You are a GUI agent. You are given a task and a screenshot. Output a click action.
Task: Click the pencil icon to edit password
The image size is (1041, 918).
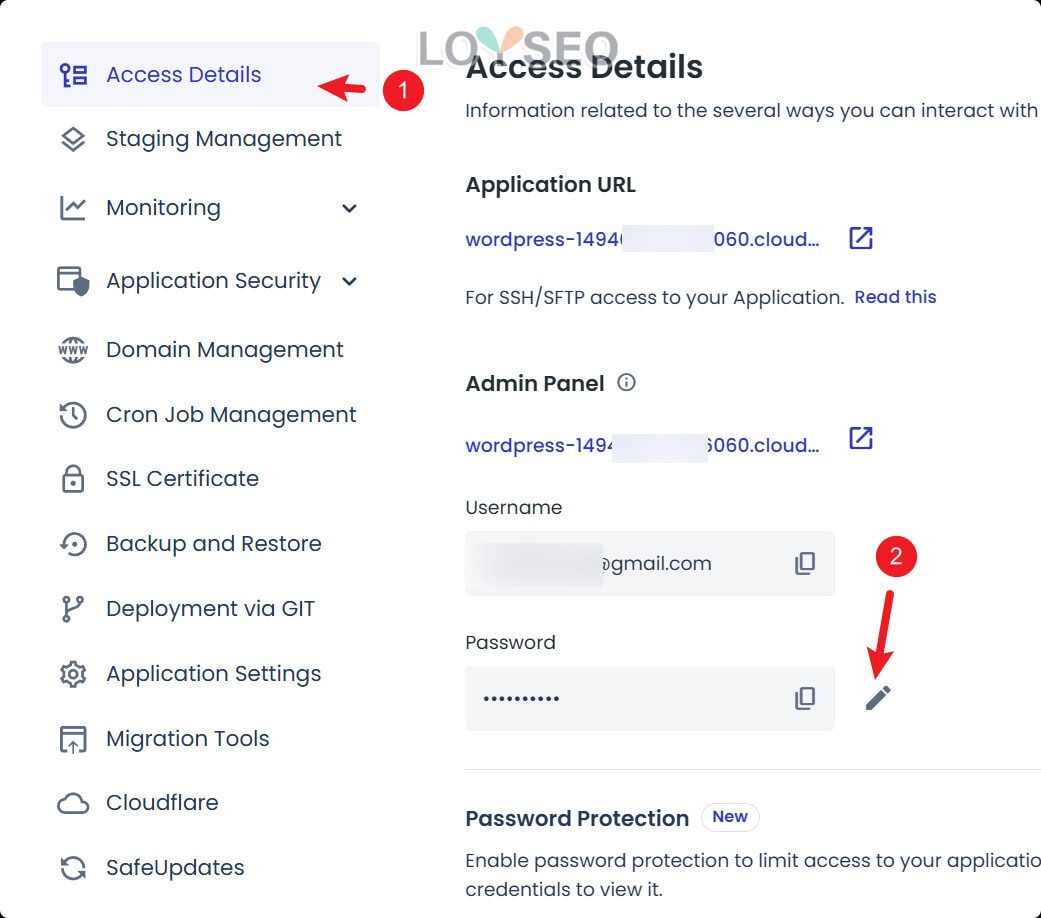click(x=877, y=698)
